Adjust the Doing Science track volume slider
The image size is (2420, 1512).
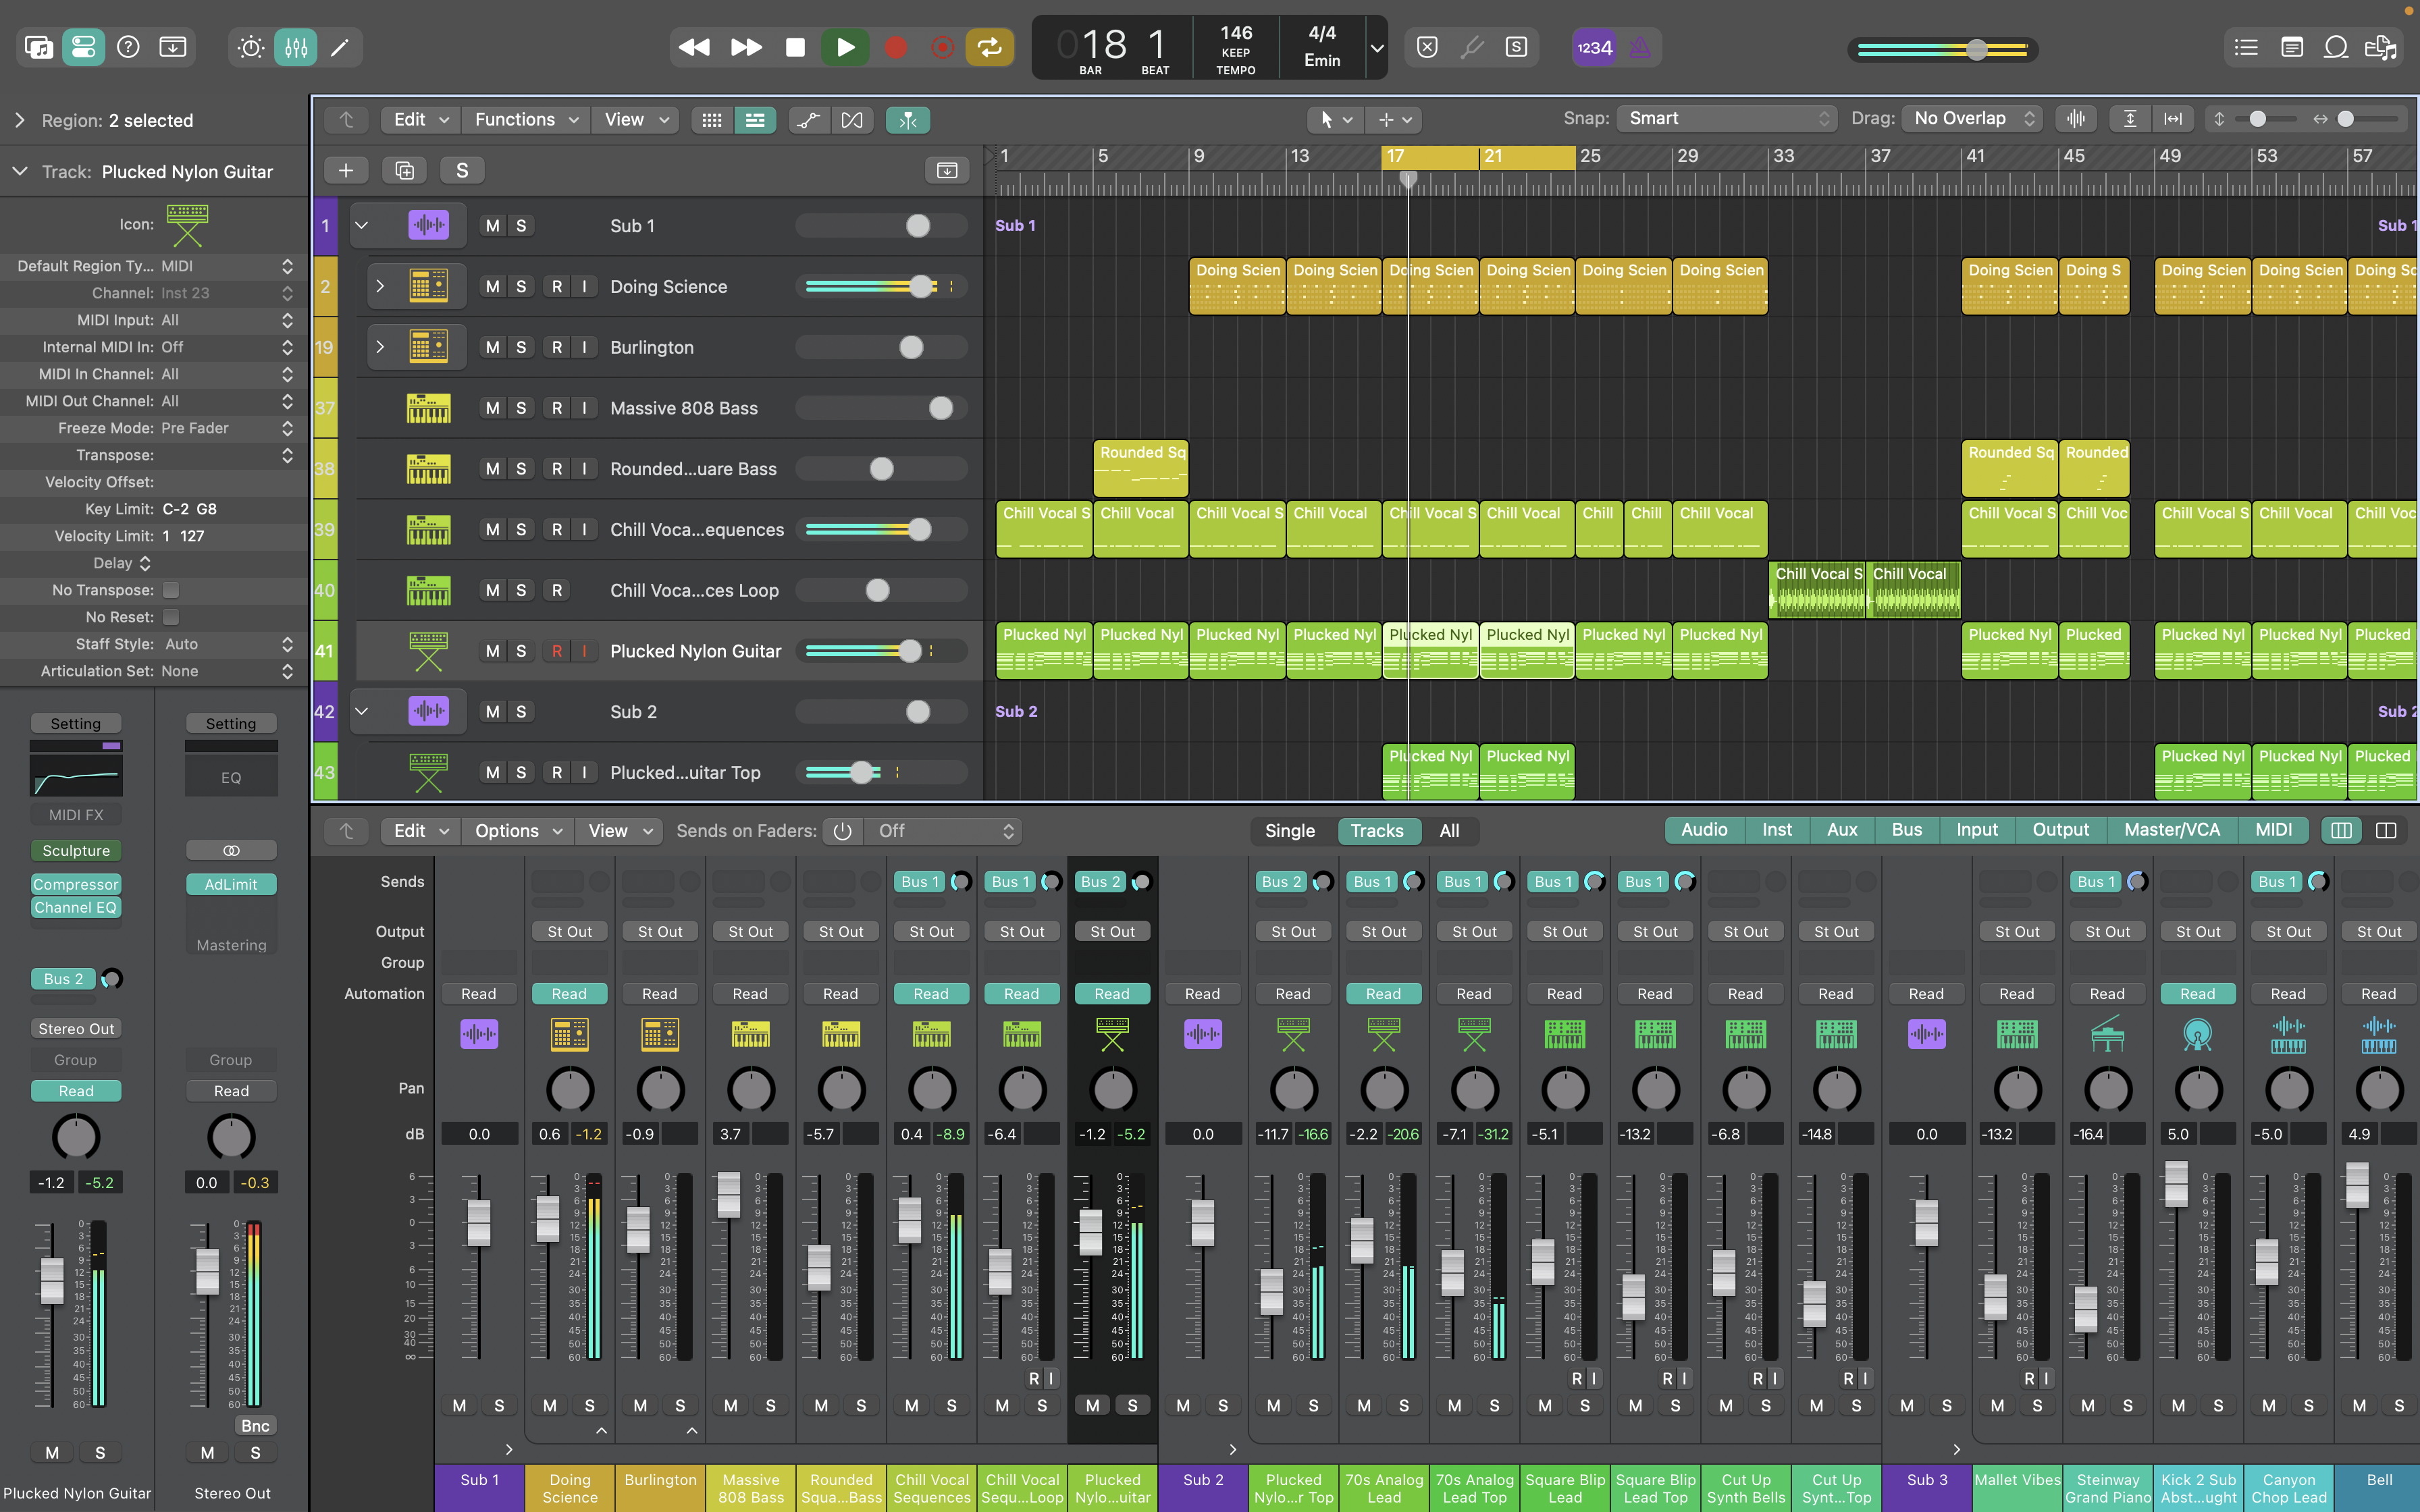(x=880, y=287)
